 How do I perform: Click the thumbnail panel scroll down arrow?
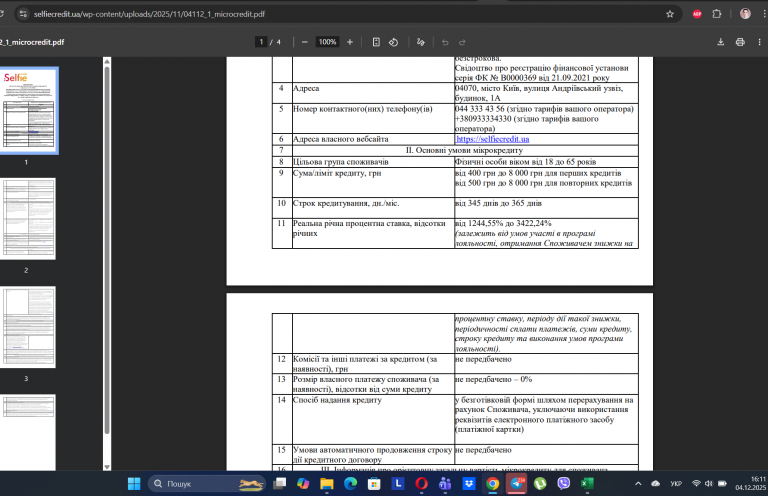[107, 467]
